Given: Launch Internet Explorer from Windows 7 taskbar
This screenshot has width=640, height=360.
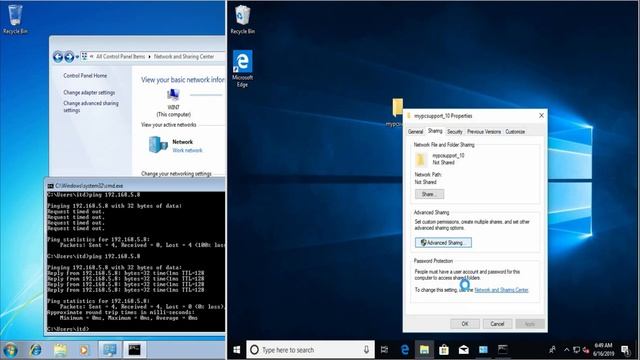Looking at the screenshot, I should coord(36,350).
